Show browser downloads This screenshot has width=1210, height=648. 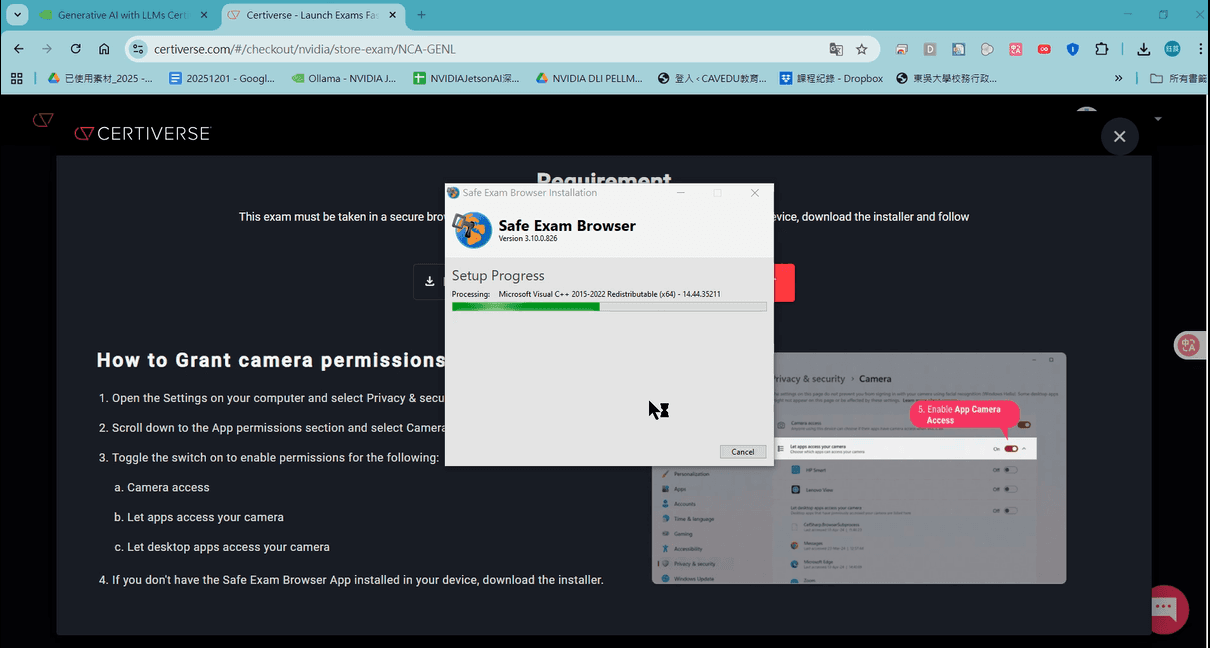(1144, 49)
